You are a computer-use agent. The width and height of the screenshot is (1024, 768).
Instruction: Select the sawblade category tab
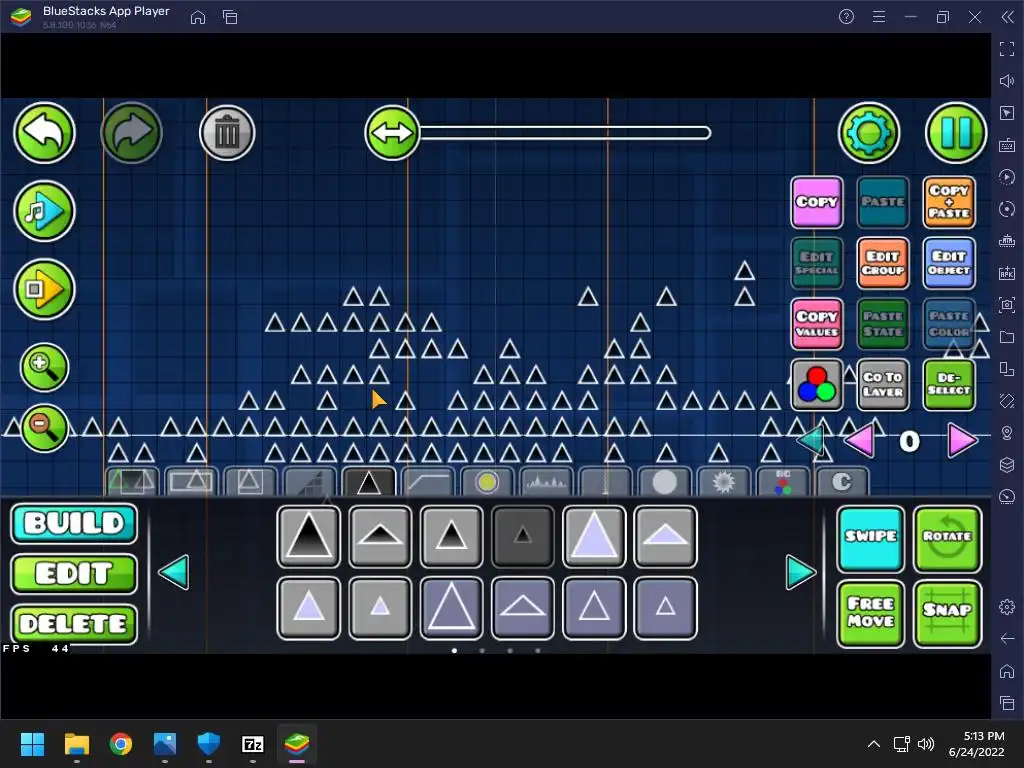click(724, 482)
